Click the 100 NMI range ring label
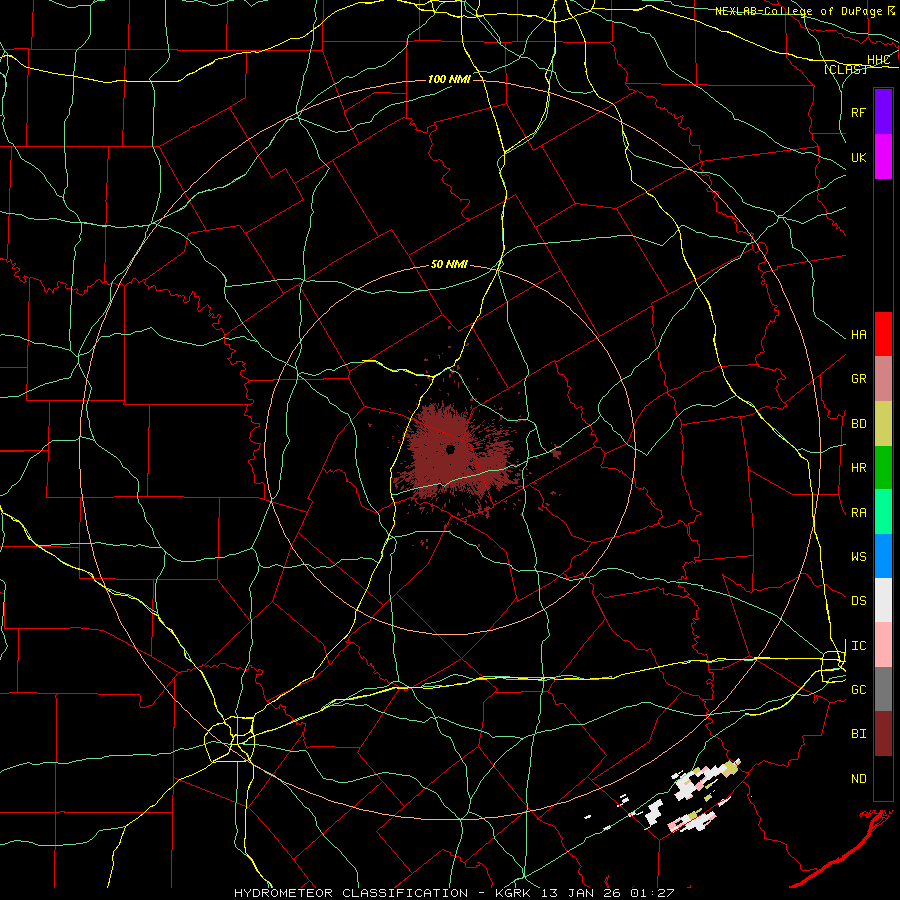 click(x=449, y=79)
